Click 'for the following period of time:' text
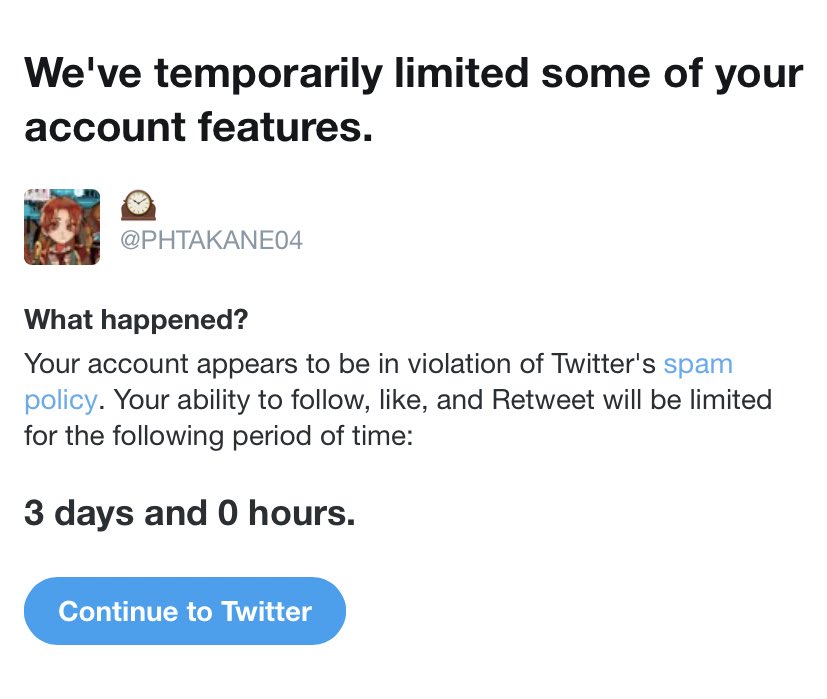The image size is (827, 699). (x=218, y=436)
